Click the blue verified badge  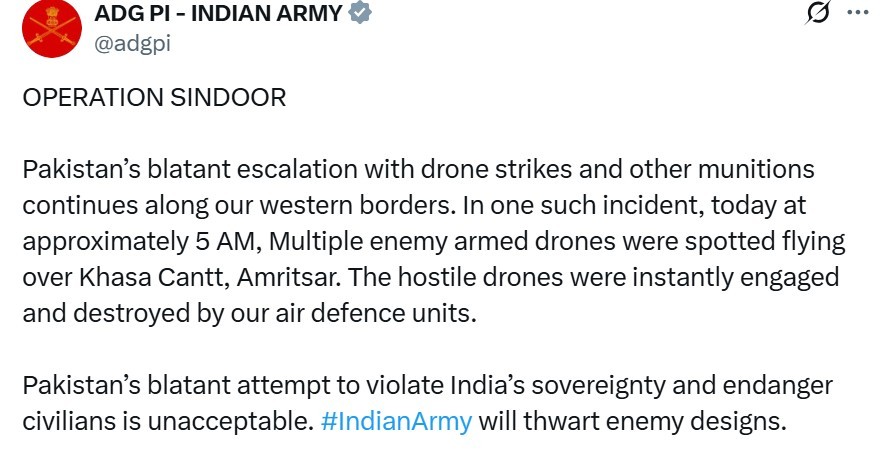tap(360, 12)
